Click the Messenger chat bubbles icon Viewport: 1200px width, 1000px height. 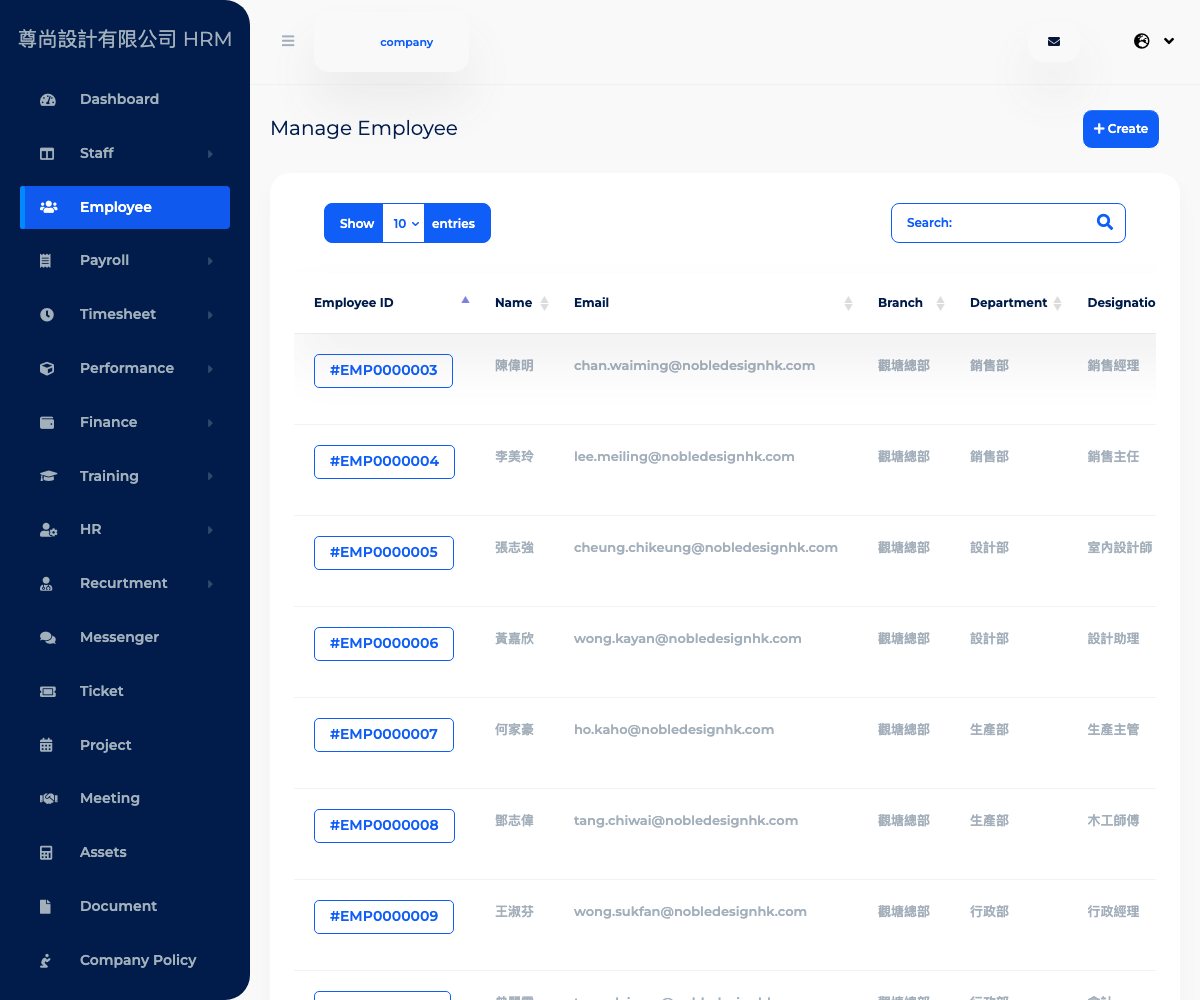point(47,638)
